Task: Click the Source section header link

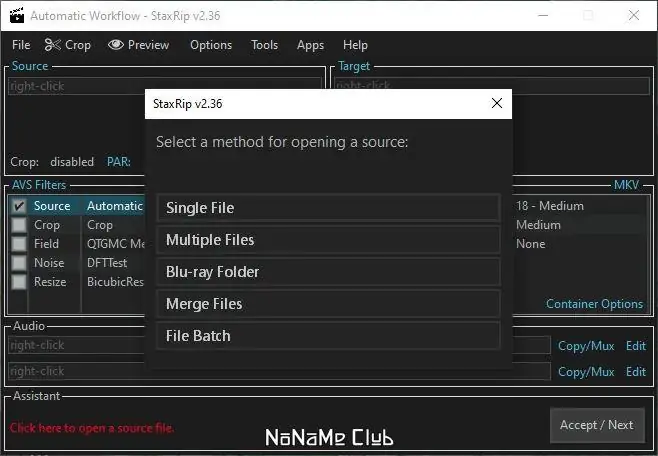Action: (x=30, y=66)
